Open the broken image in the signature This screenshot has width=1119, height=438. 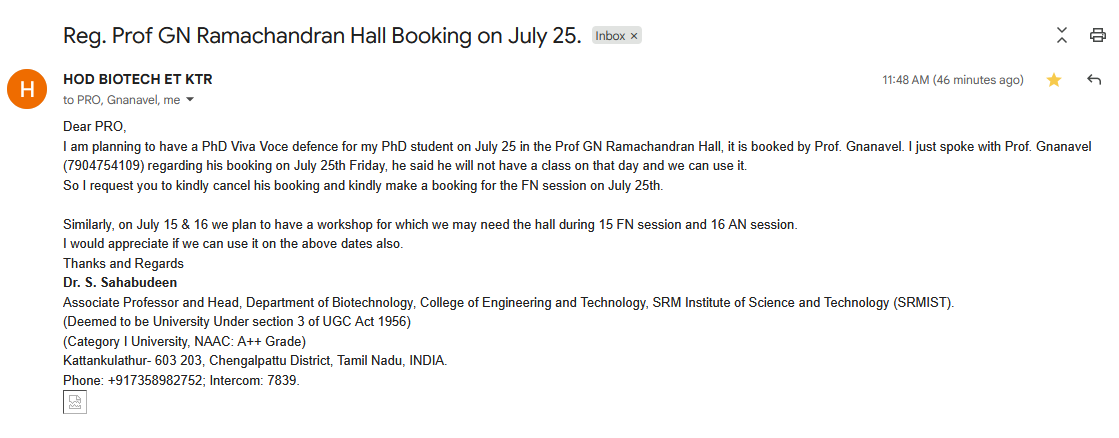tap(75, 402)
